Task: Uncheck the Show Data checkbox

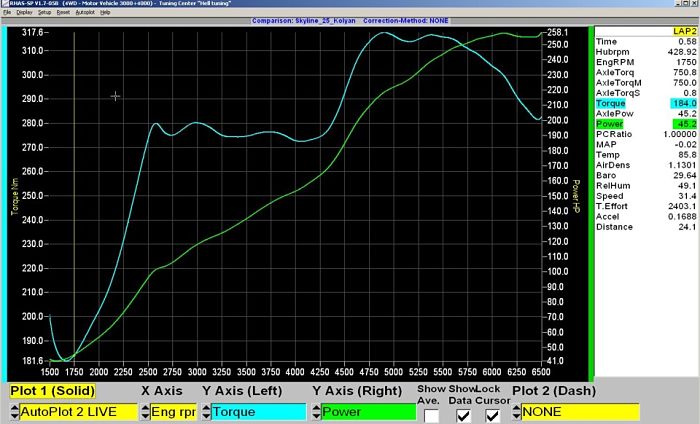Action: 463,416
